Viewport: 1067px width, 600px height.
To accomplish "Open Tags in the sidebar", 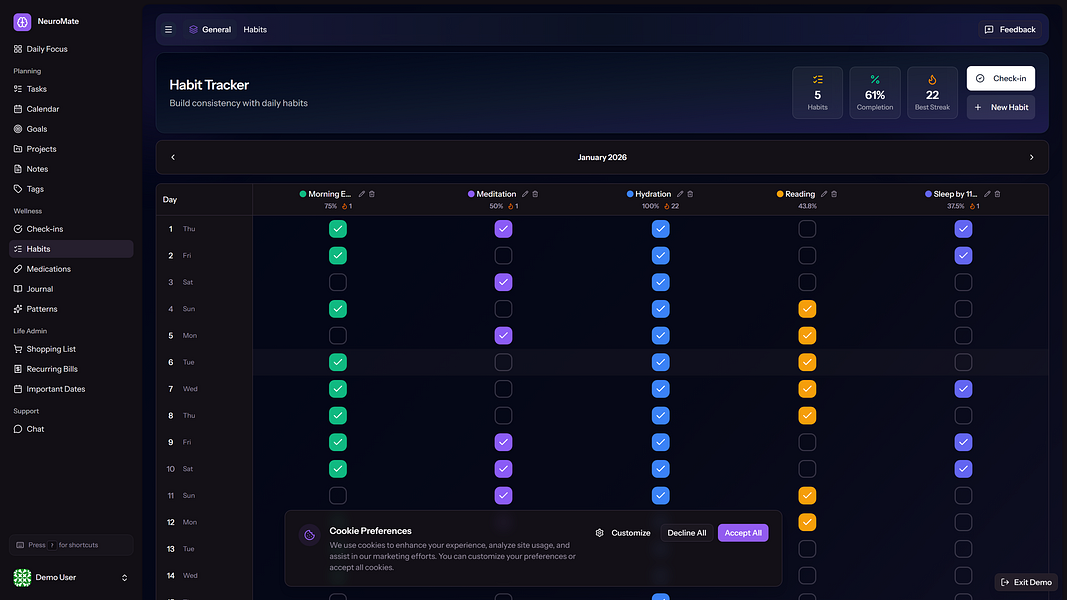I will (x=71, y=189).
